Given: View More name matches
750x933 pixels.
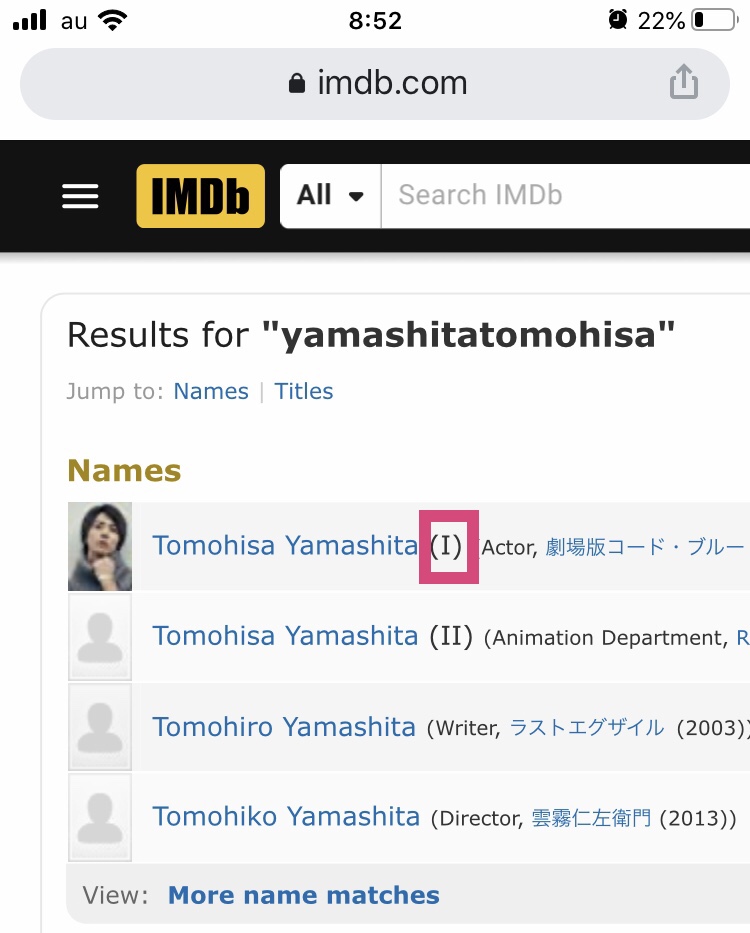Looking at the screenshot, I should pos(303,895).
